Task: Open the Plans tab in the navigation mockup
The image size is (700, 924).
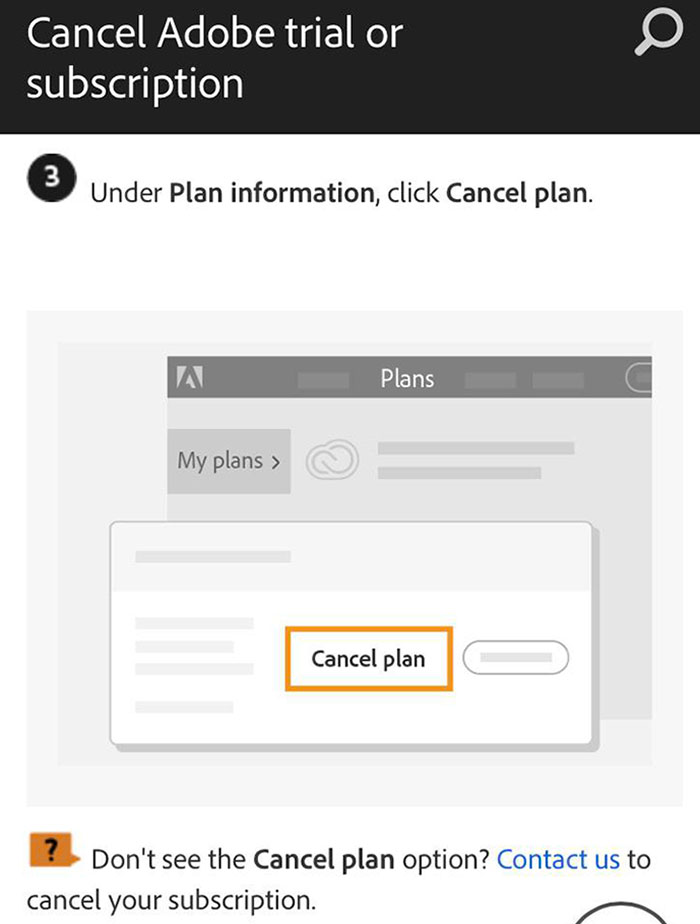Action: coord(407,379)
